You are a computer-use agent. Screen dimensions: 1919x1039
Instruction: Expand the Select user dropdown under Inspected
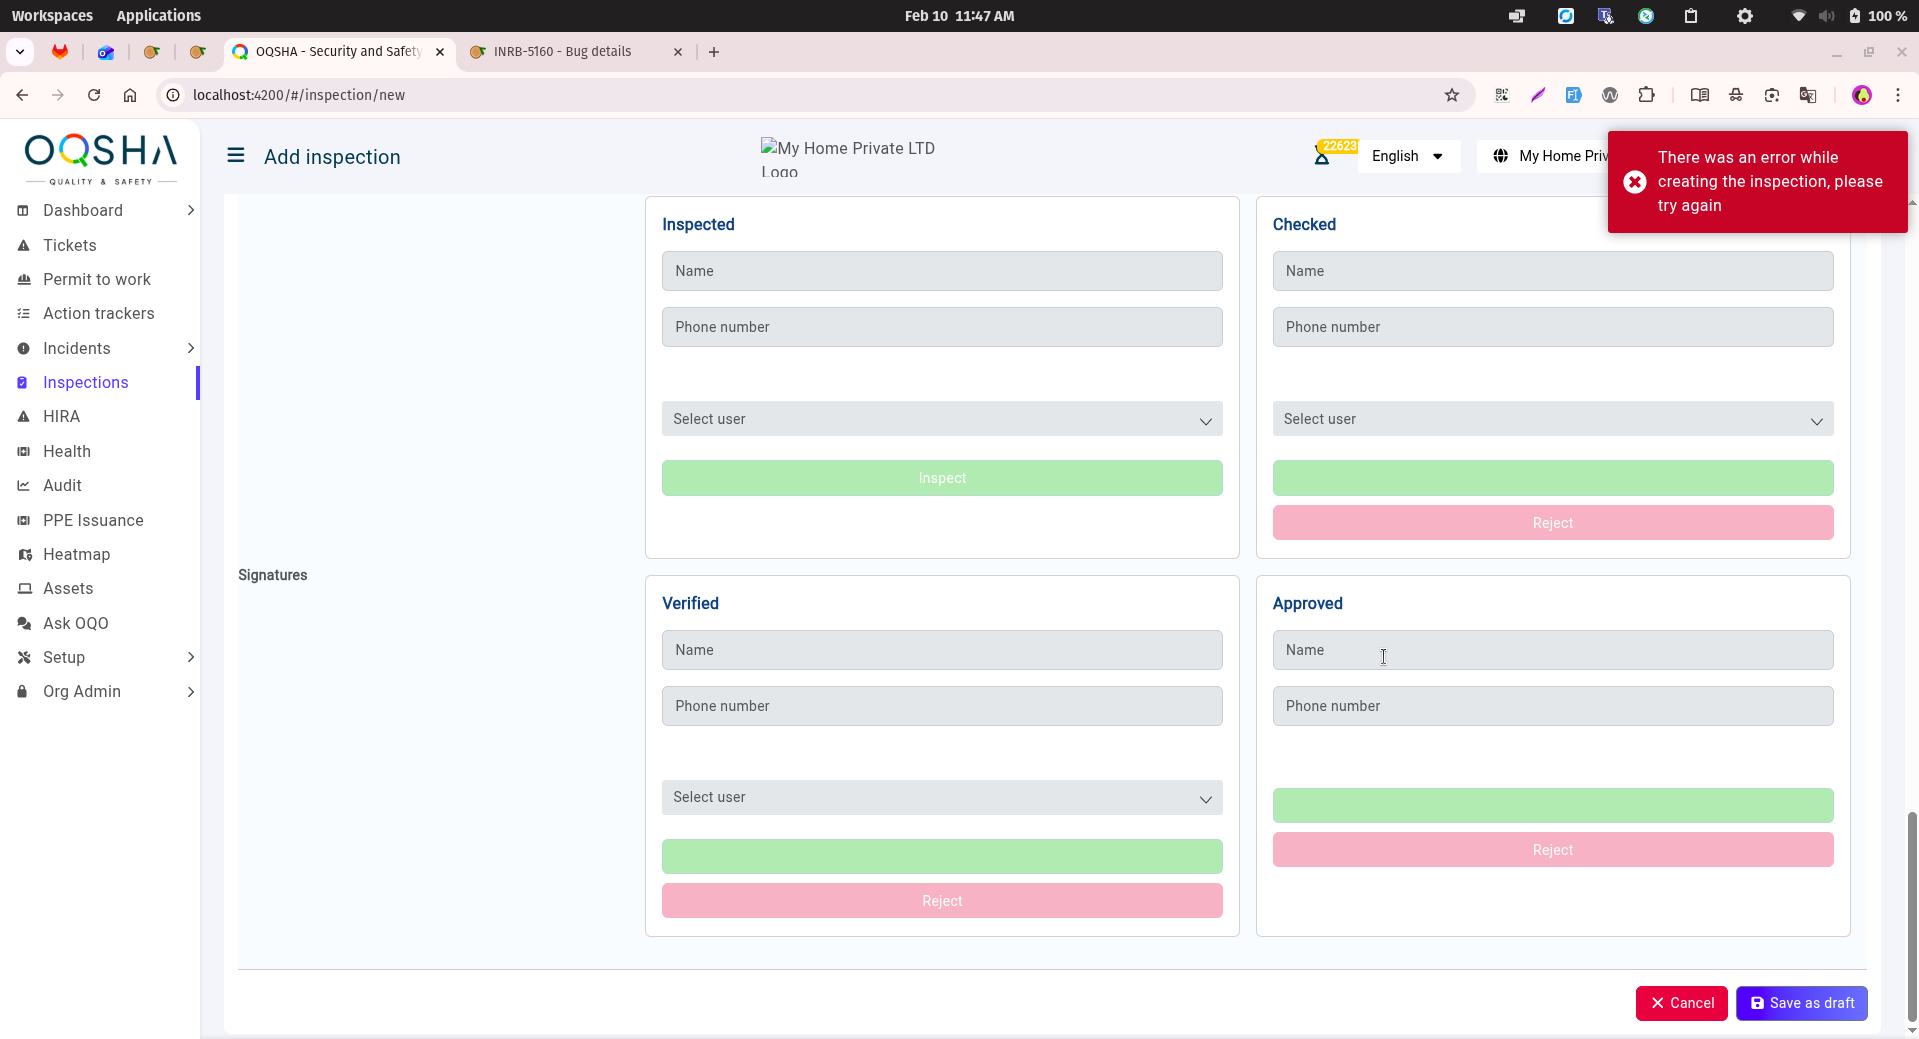tap(941, 419)
